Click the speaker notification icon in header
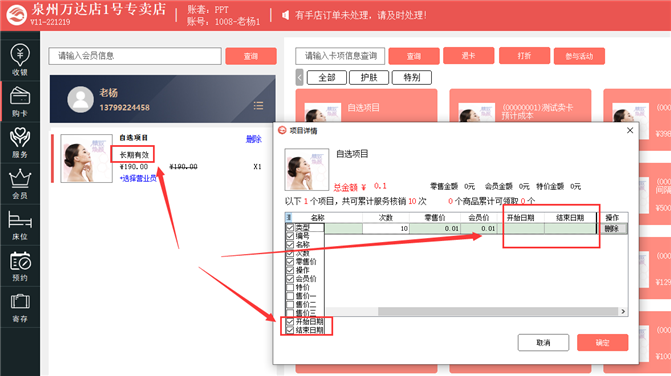 pos(285,15)
